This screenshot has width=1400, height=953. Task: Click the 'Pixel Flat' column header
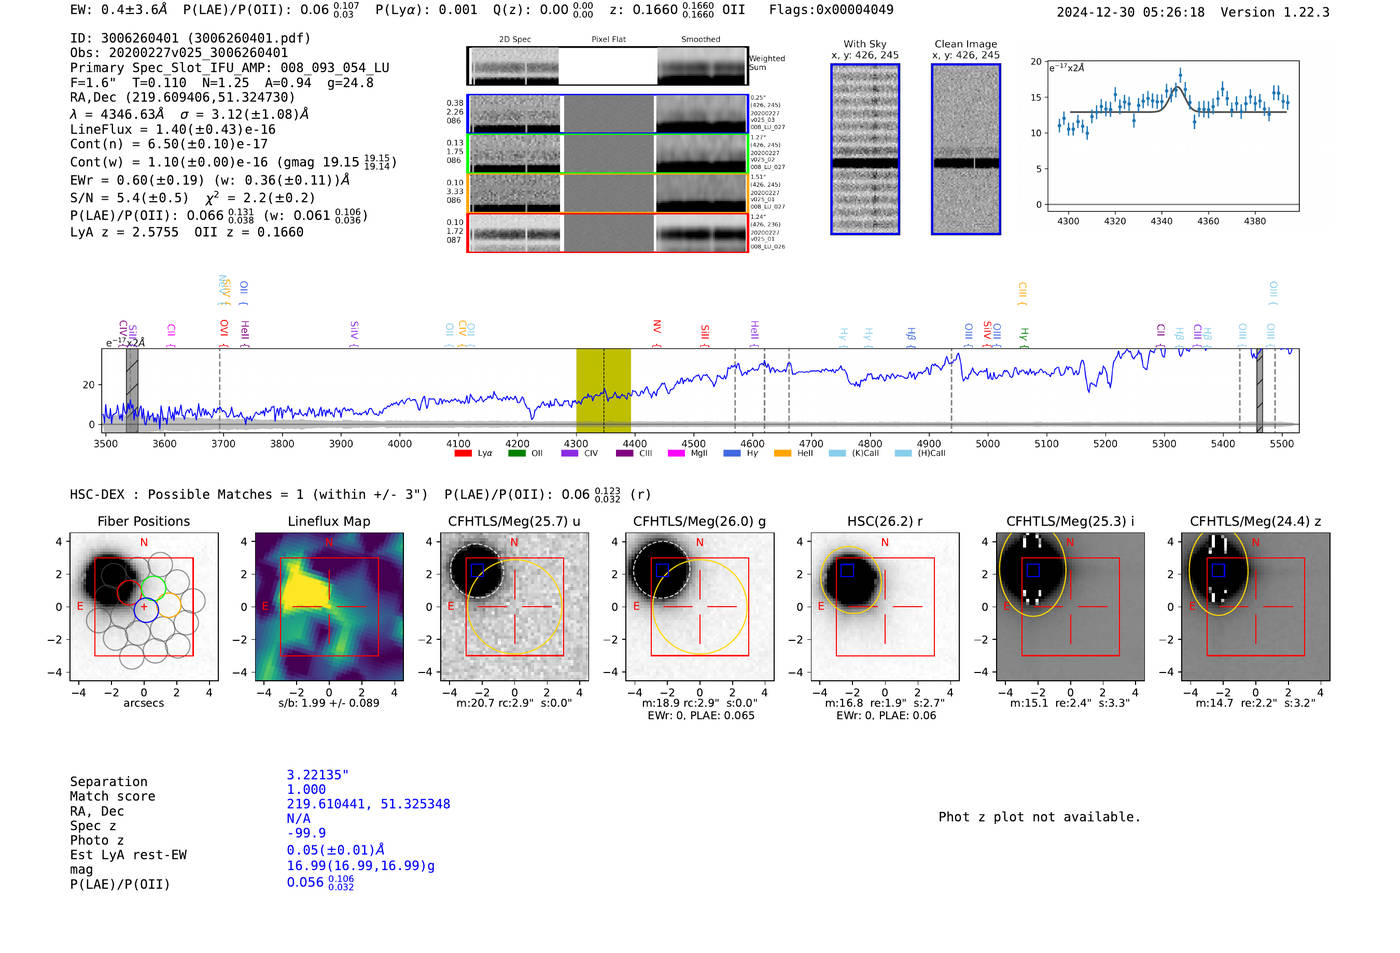[609, 40]
